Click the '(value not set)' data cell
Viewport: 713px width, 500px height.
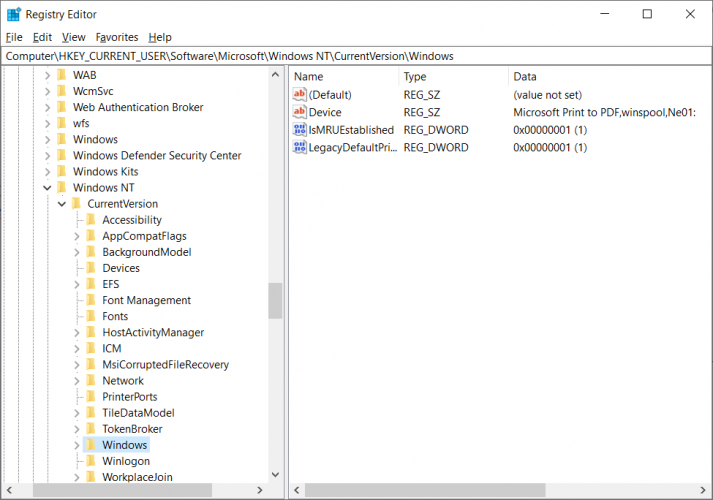click(x=547, y=95)
